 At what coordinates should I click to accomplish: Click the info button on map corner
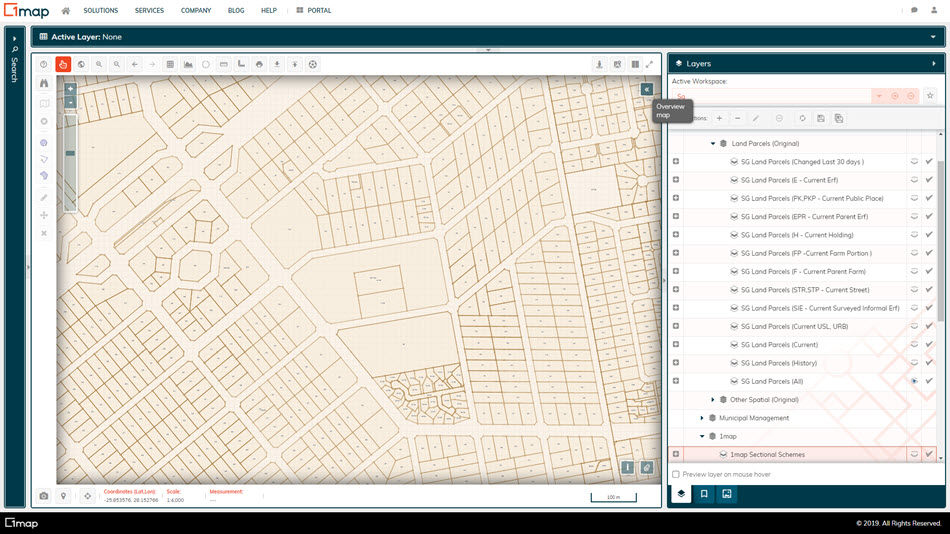click(628, 467)
